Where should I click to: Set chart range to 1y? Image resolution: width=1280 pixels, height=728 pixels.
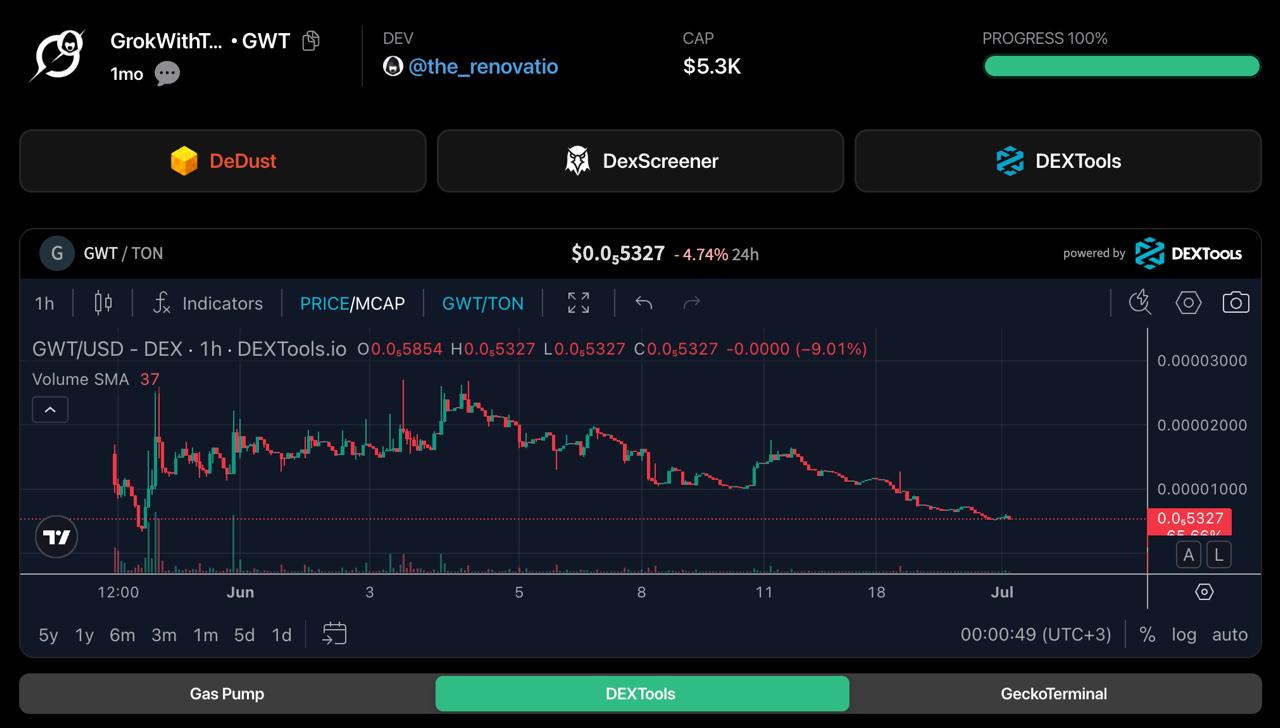point(85,634)
